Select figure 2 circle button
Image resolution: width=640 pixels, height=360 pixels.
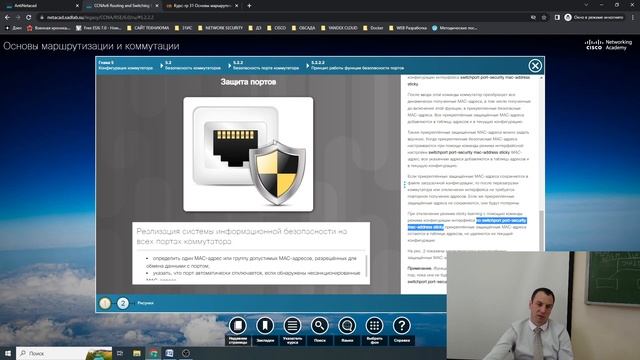pos(122,303)
